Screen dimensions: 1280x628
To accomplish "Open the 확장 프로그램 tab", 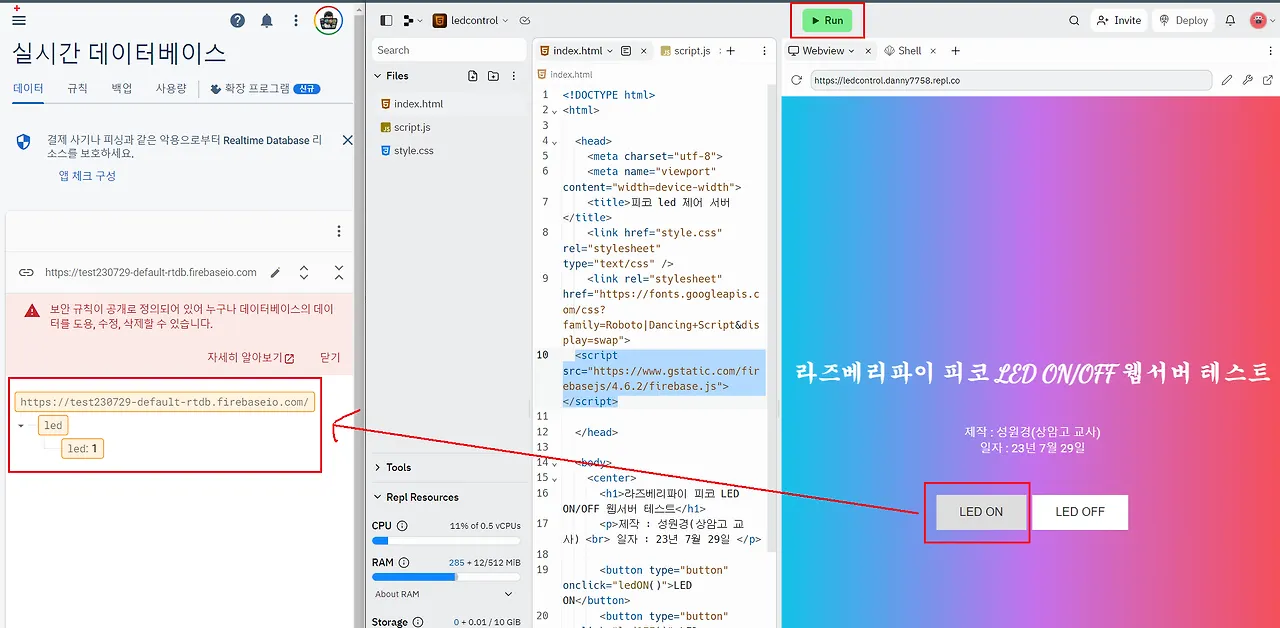I will [266, 88].
